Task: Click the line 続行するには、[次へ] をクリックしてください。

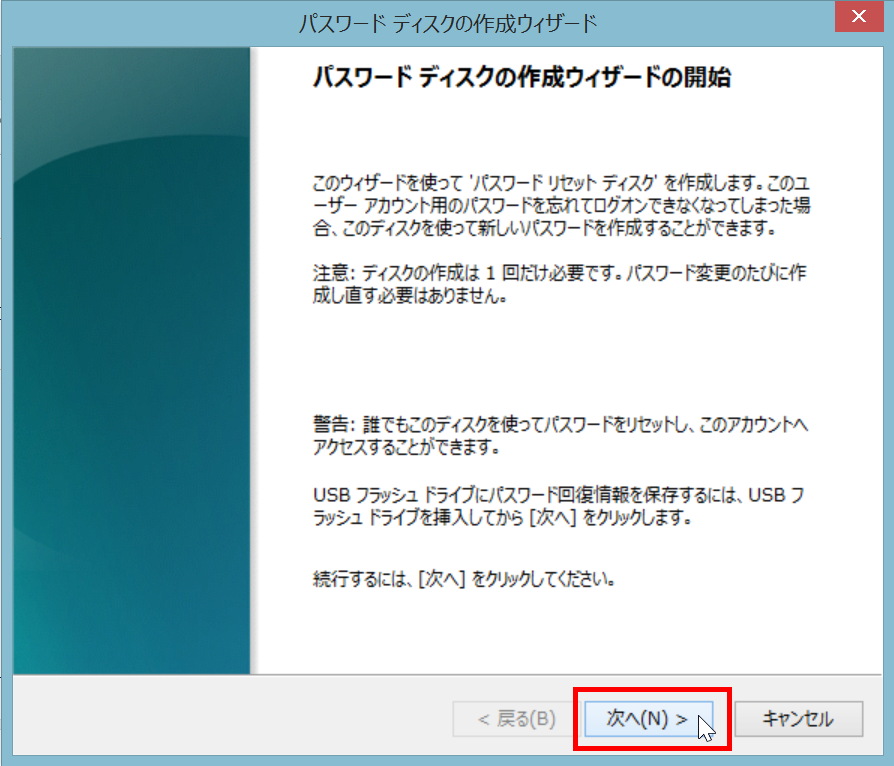Action: pos(464,579)
